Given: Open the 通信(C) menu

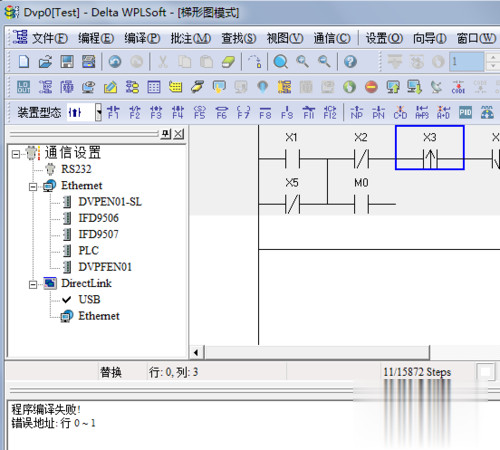Looking at the screenshot, I should click(332, 38).
